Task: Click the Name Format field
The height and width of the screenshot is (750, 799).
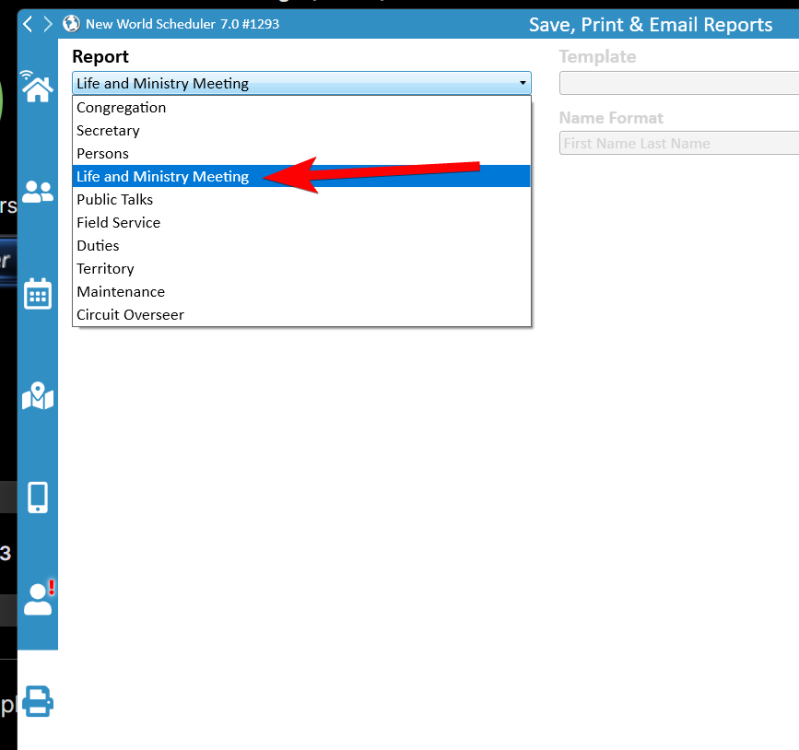Action: point(678,144)
